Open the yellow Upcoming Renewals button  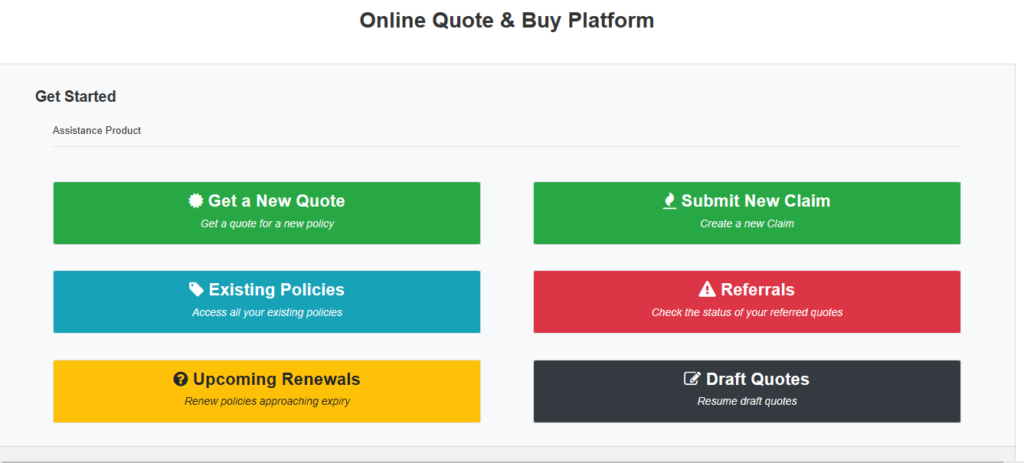(x=267, y=391)
